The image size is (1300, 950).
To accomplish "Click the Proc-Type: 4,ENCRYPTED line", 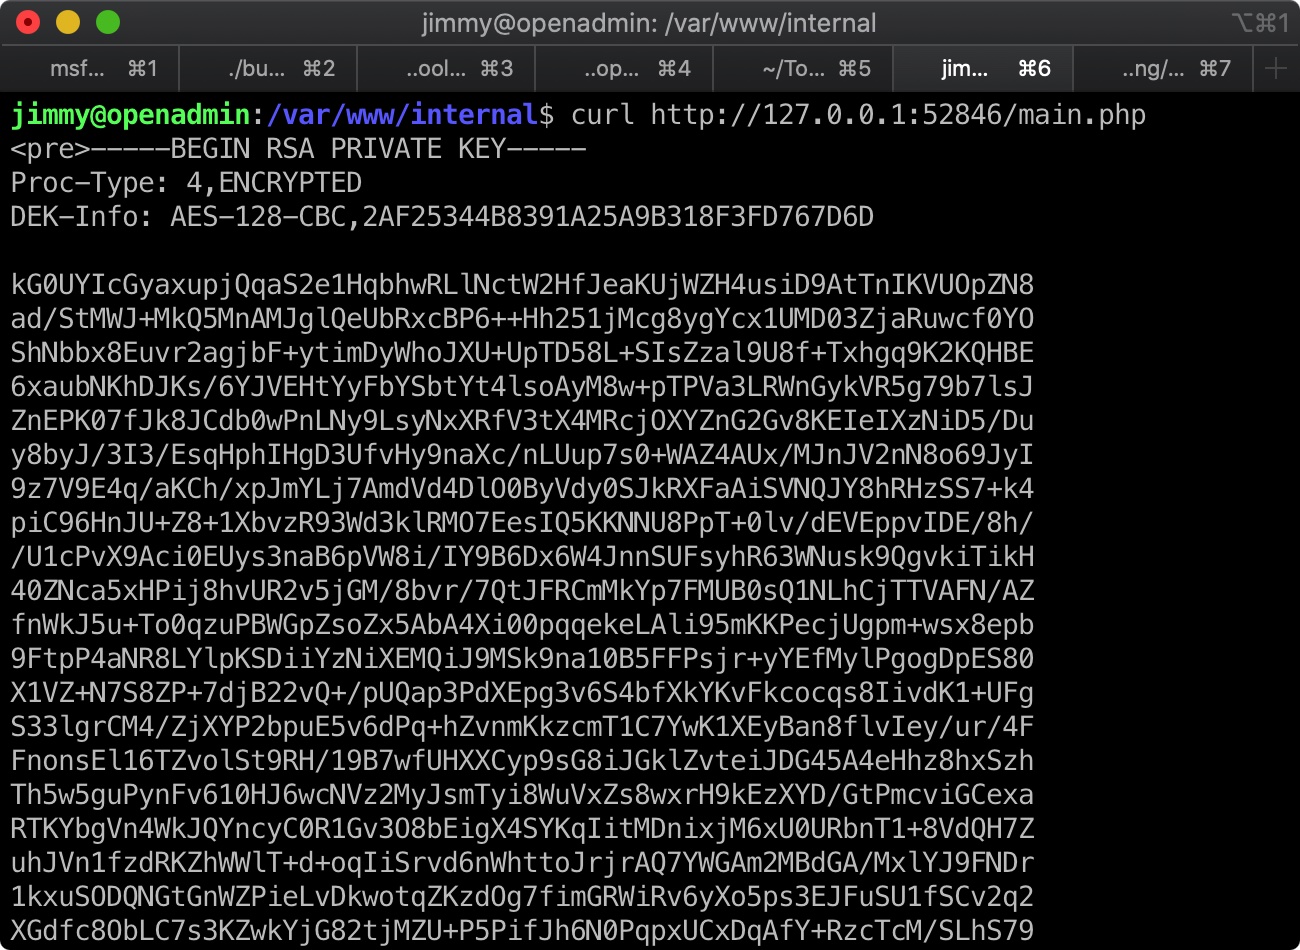I will pos(186,183).
